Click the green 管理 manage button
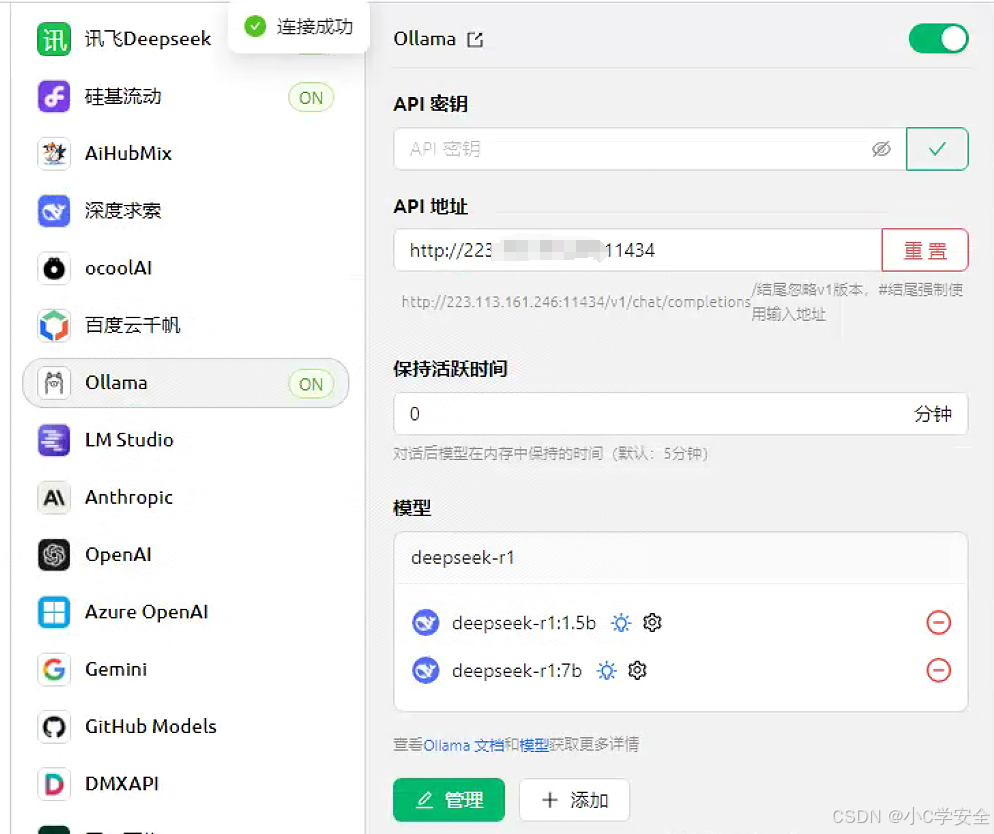This screenshot has height=834, width=994. [x=449, y=800]
